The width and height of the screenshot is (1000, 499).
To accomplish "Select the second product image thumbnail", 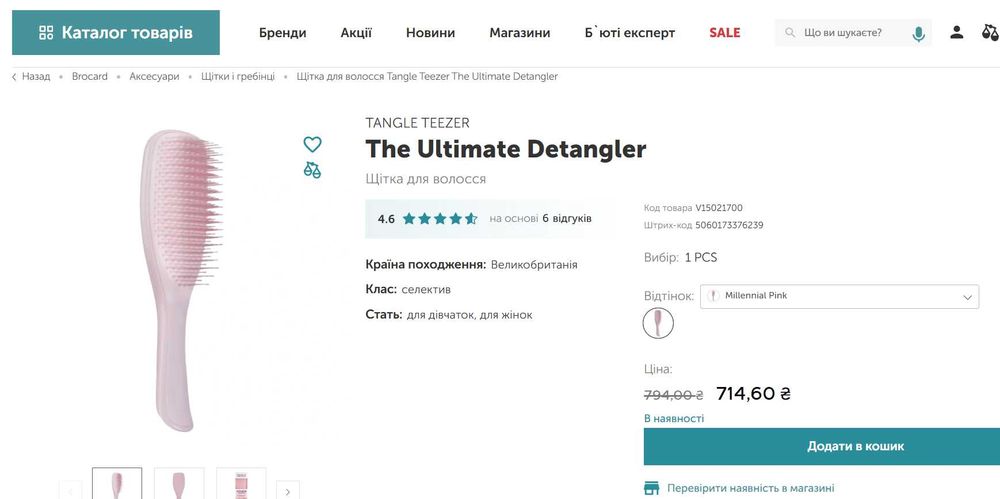I will click(x=179, y=484).
